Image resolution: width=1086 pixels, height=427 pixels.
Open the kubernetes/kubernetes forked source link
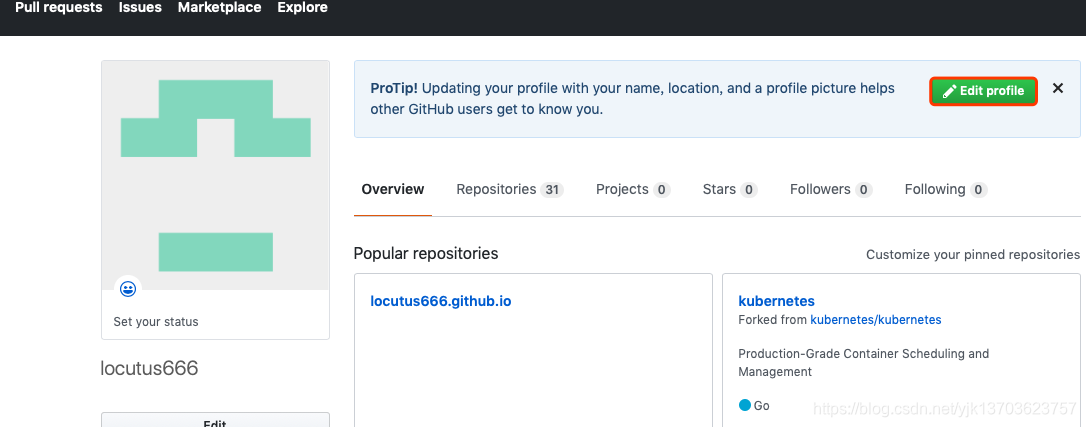click(x=875, y=320)
